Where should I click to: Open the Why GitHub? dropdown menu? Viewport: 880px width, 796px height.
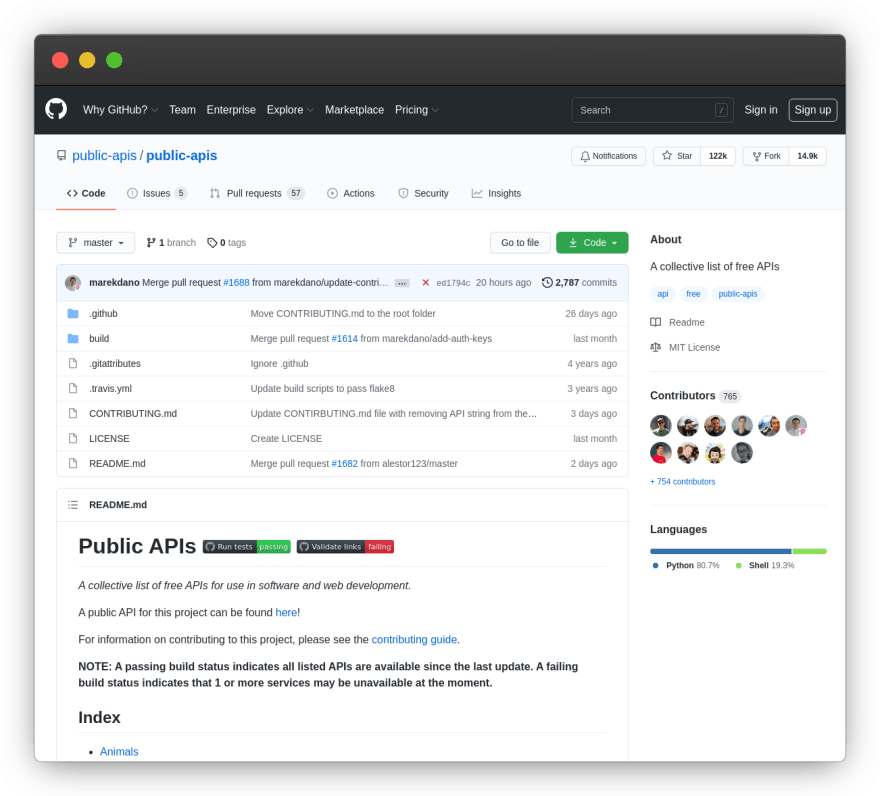click(120, 110)
